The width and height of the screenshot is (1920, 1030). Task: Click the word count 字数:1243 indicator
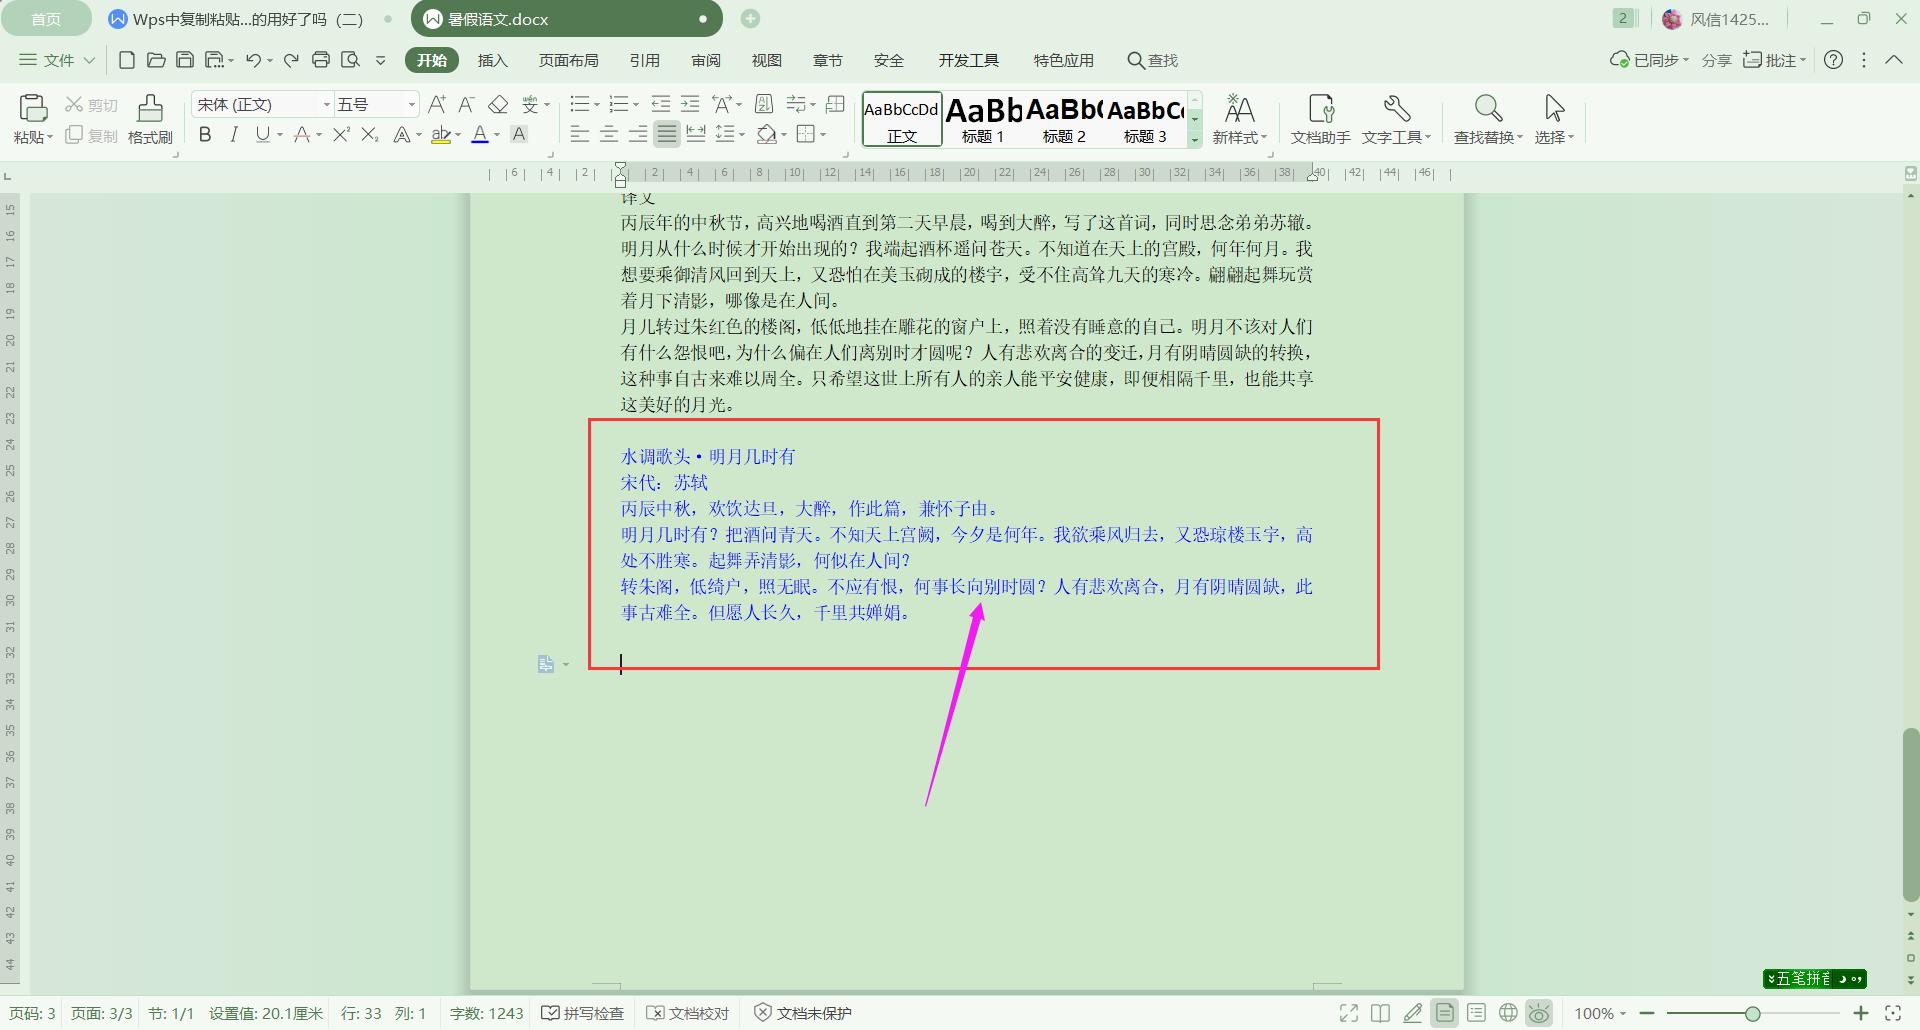point(486,1013)
